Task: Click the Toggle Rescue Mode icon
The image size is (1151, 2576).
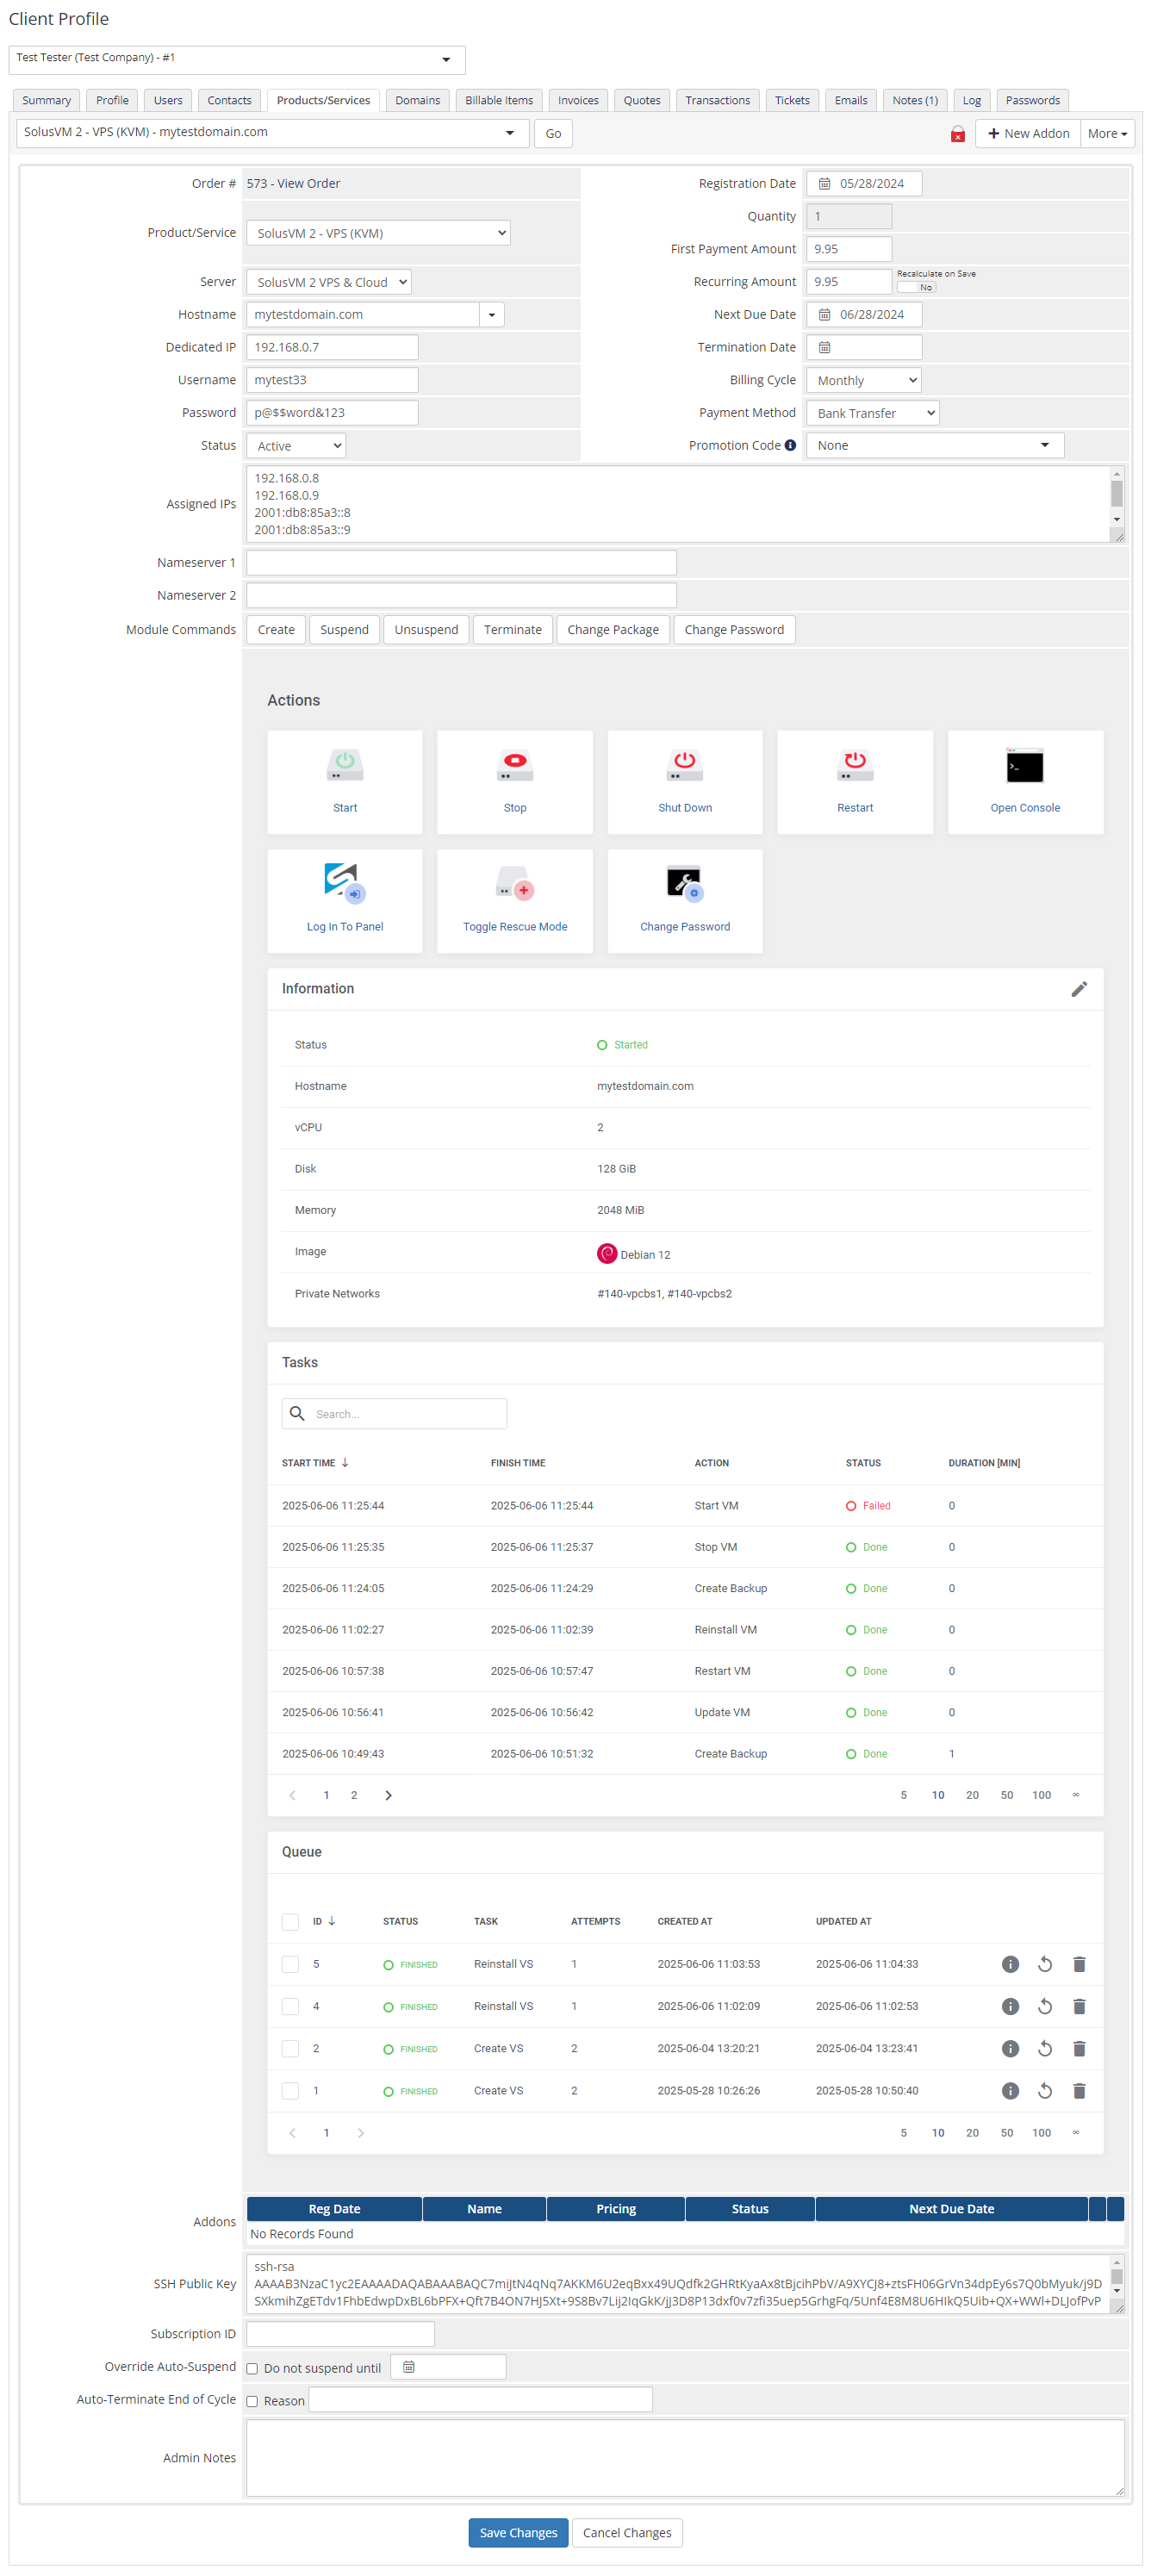Action: click(x=514, y=886)
